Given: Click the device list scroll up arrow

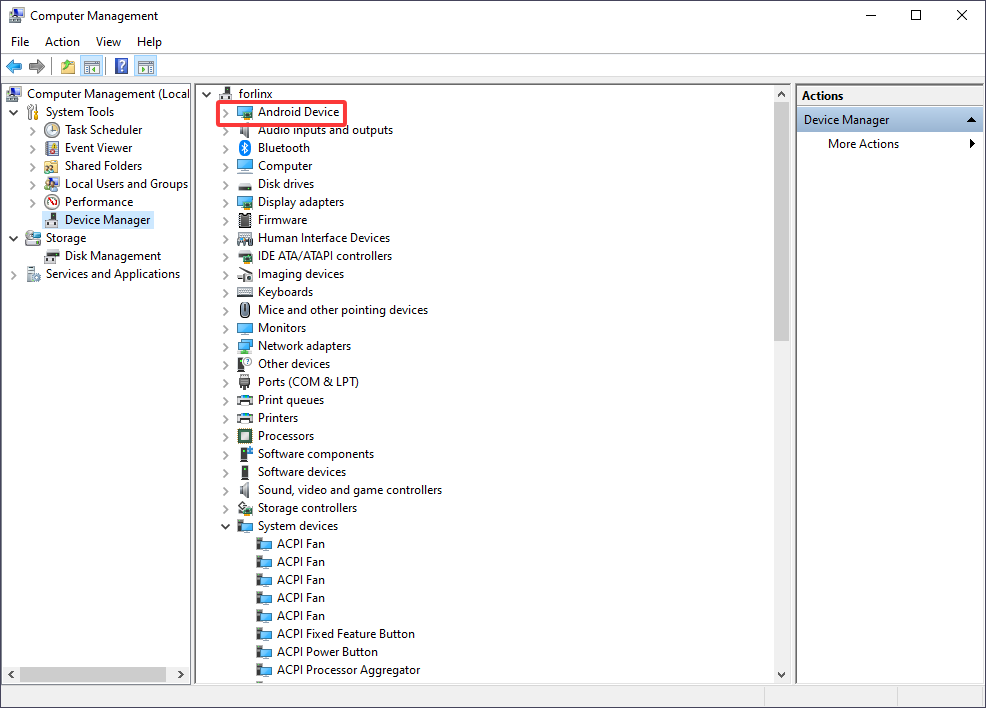Looking at the screenshot, I should click(x=781, y=94).
